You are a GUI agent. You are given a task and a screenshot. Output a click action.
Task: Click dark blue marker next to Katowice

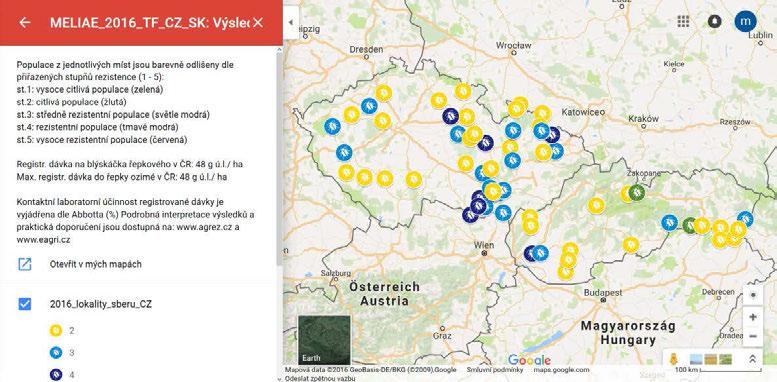(x=553, y=135)
